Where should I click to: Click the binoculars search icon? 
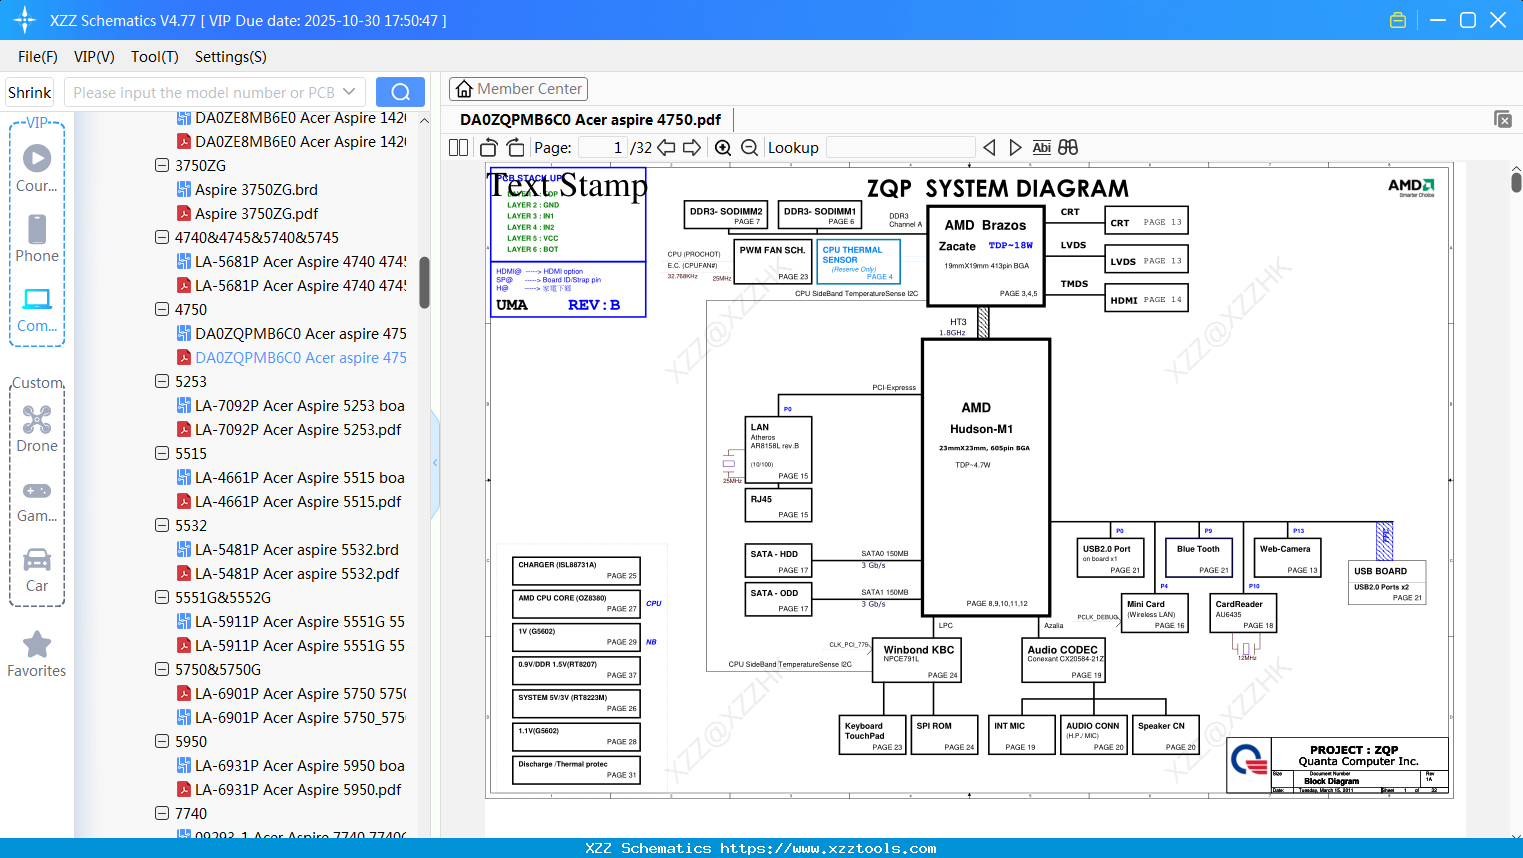pos(1068,148)
